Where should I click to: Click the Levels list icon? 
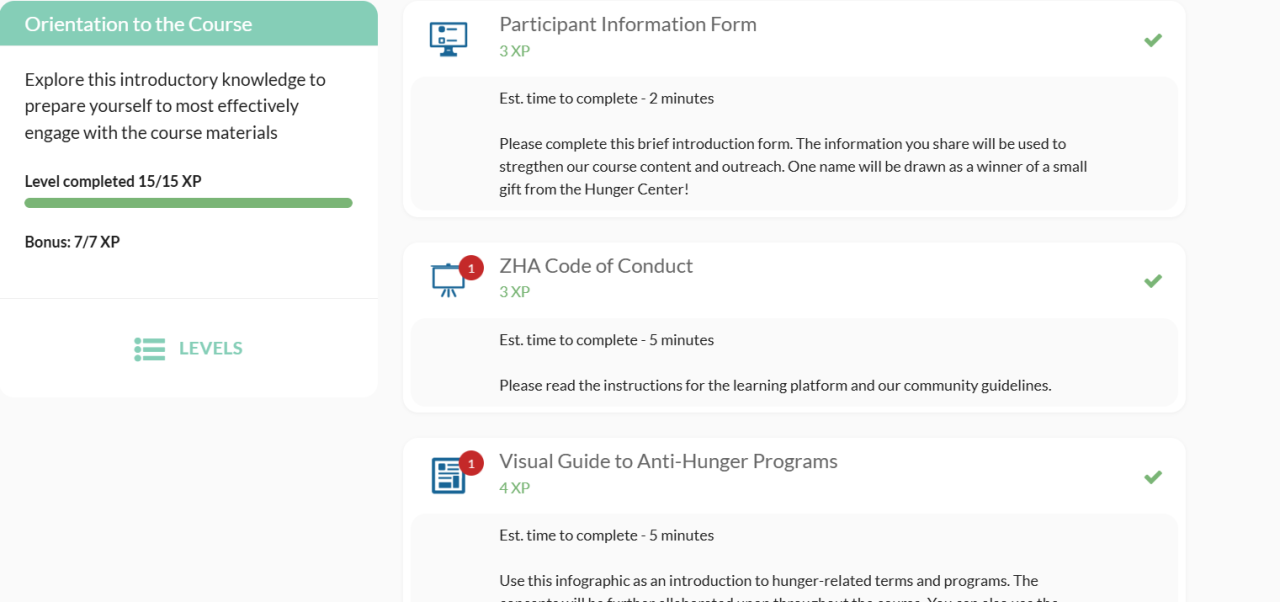(149, 349)
